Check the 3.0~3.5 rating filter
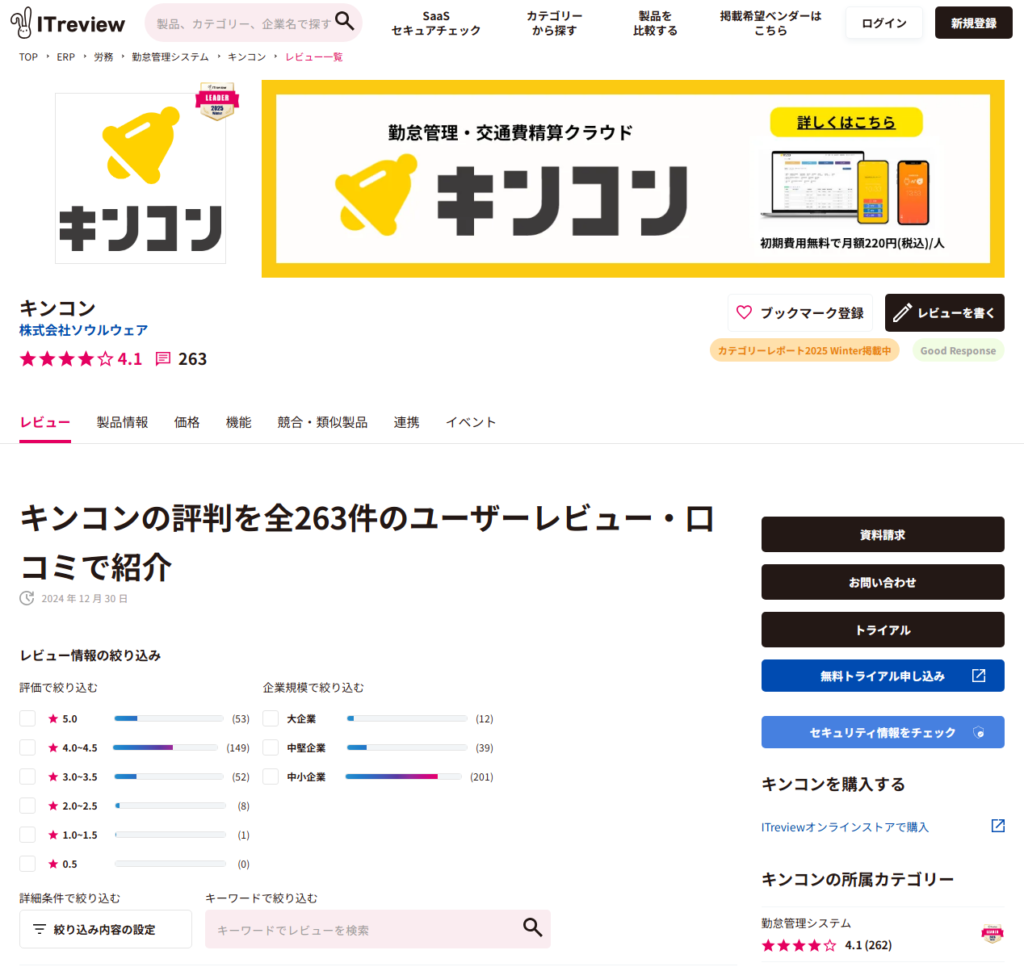 [x=27, y=776]
